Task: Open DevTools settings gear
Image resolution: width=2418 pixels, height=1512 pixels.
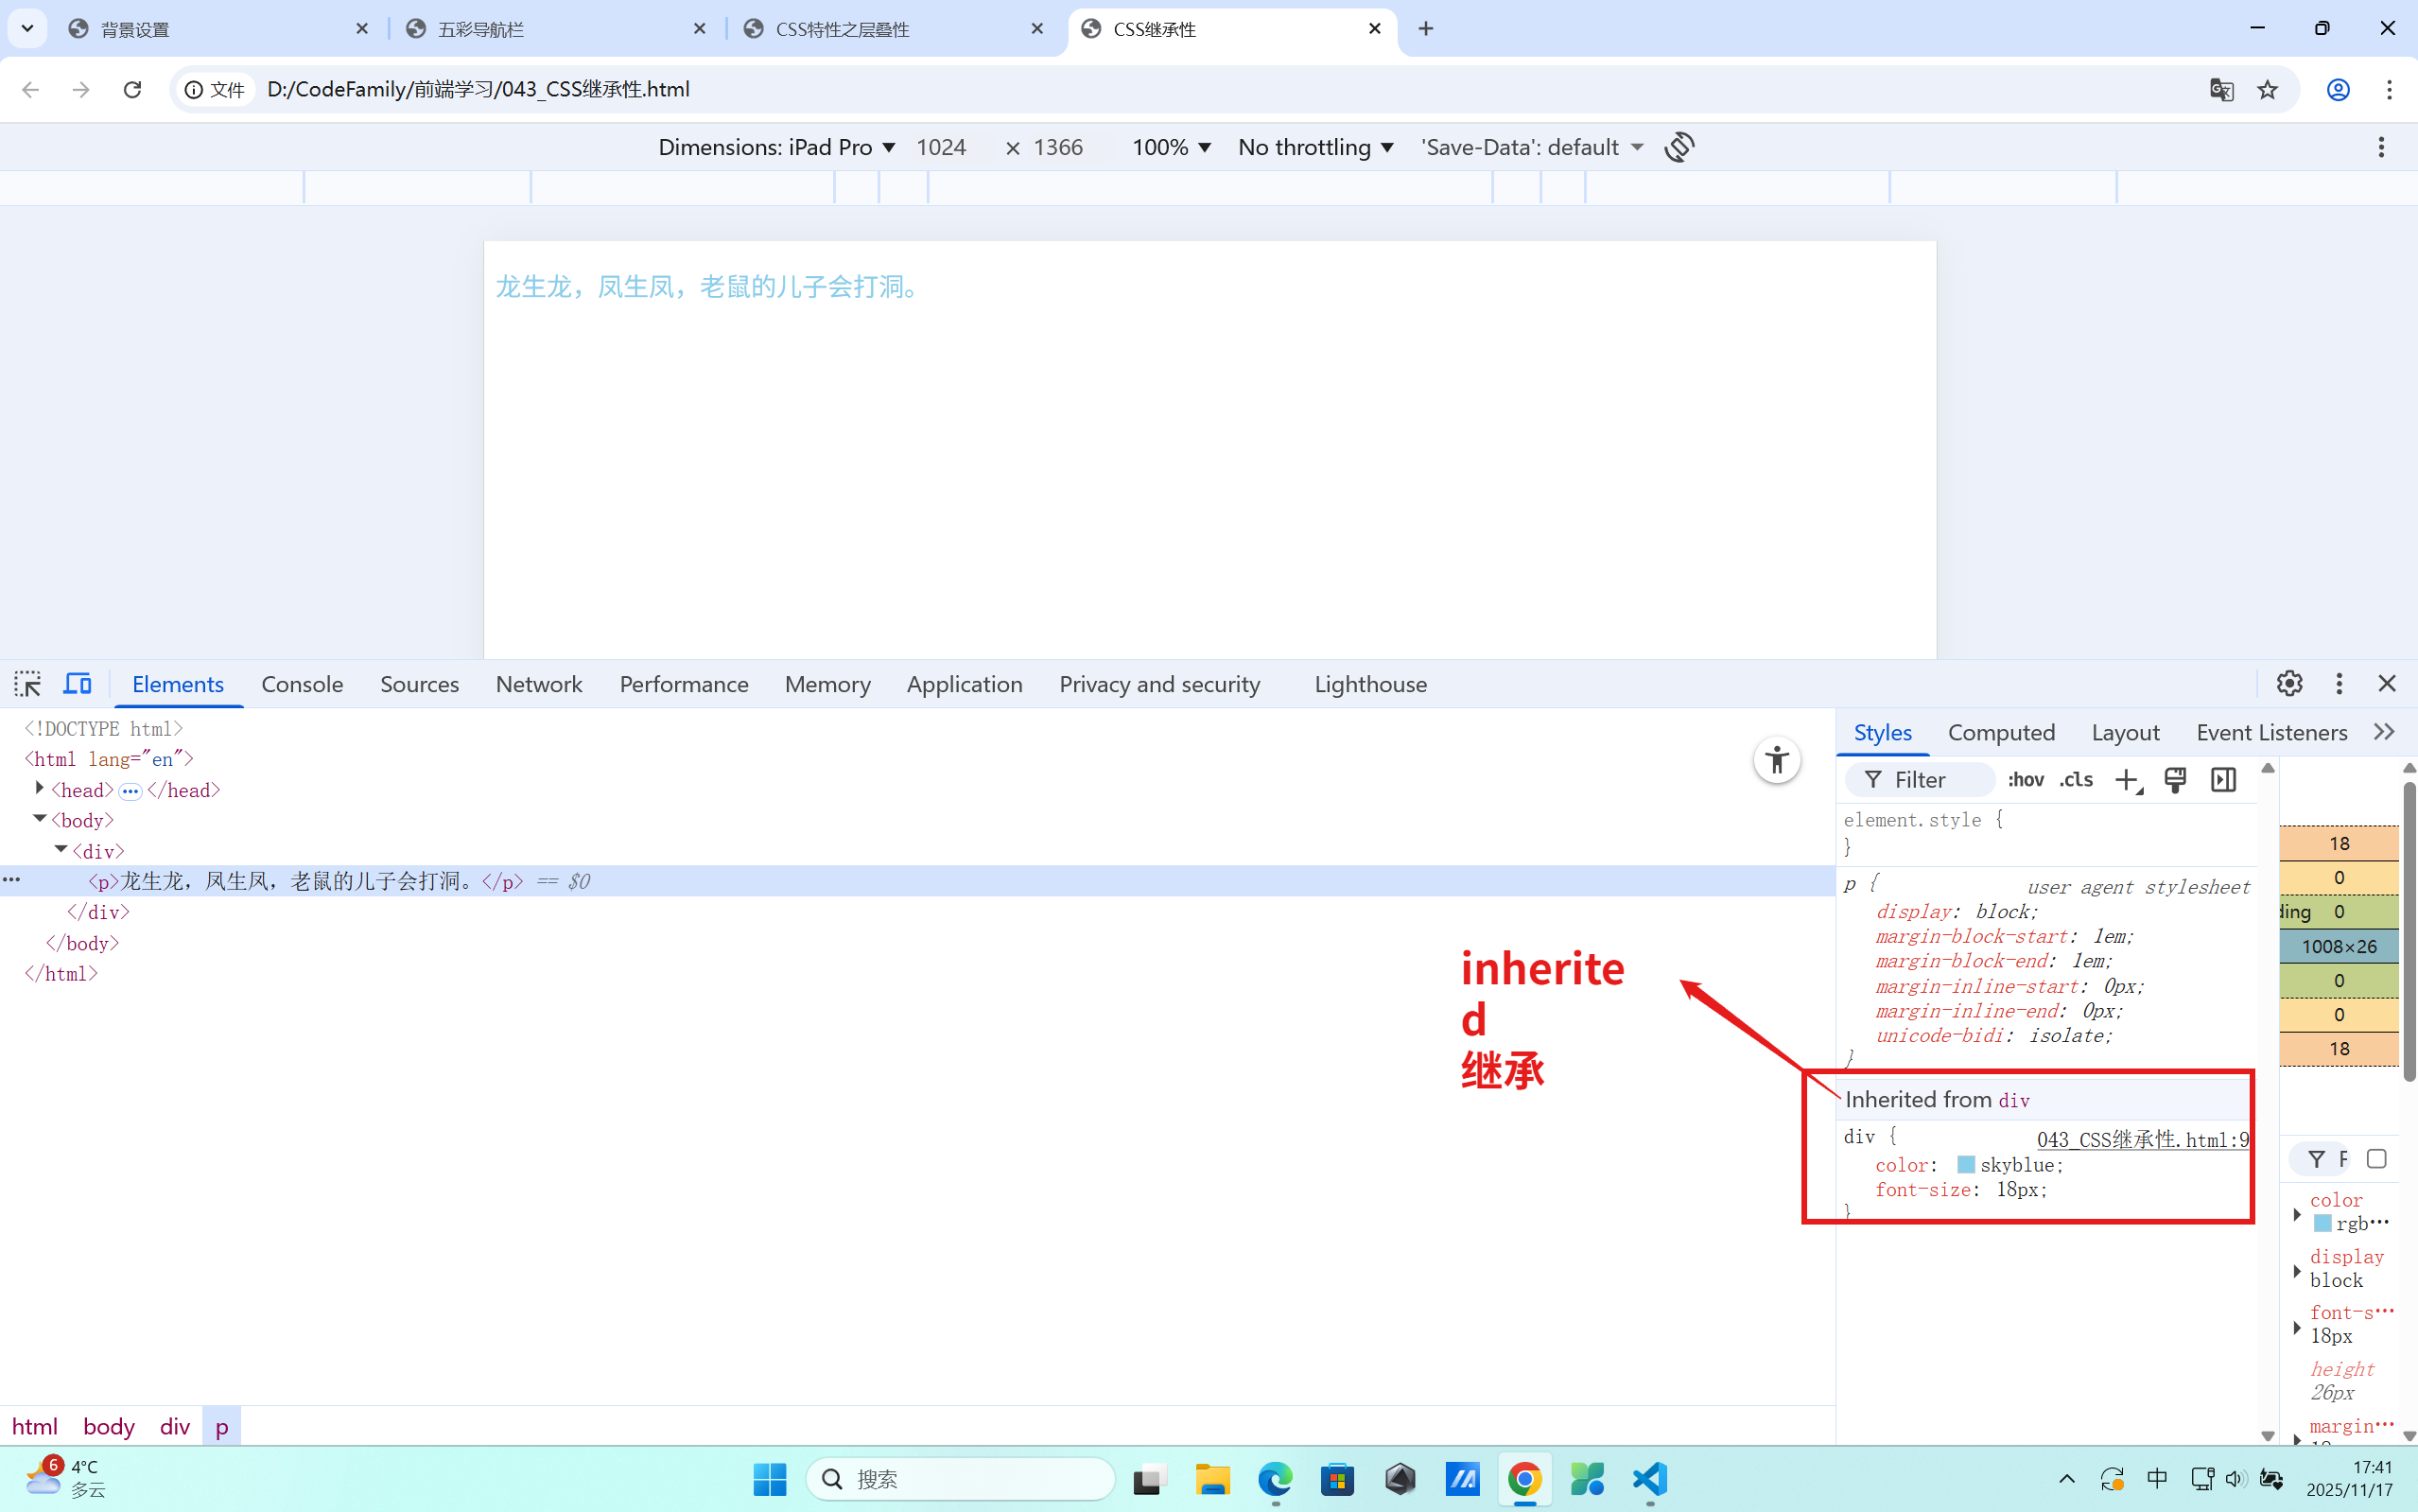Action: click(x=2289, y=684)
